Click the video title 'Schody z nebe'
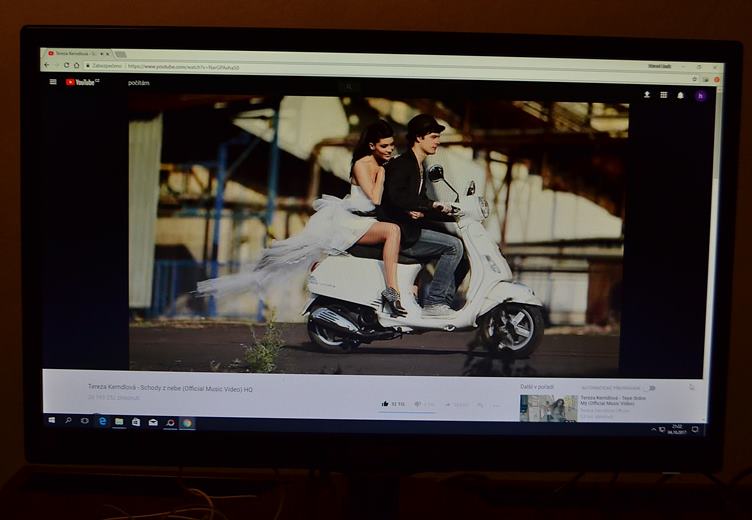752x520 pixels. pyautogui.click(x=170, y=388)
